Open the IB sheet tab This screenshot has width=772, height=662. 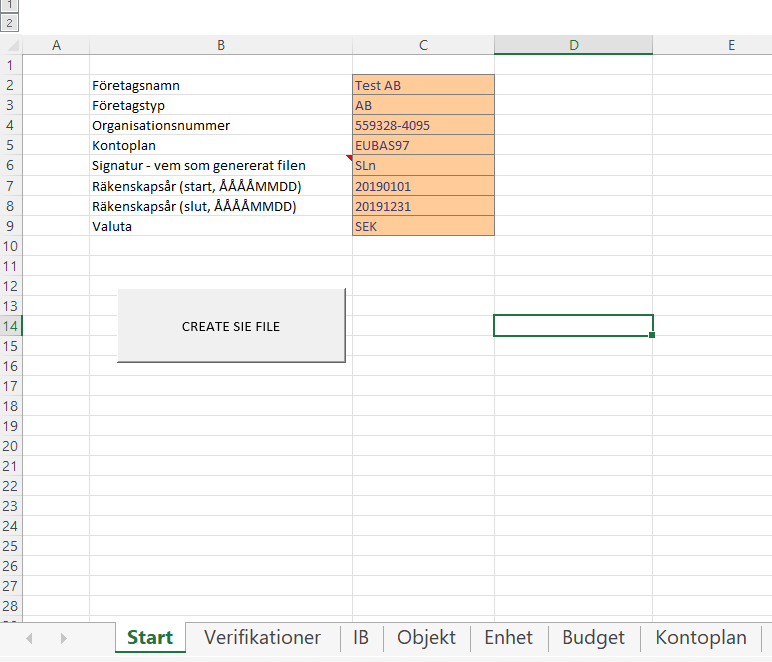(x=360, y=638)
